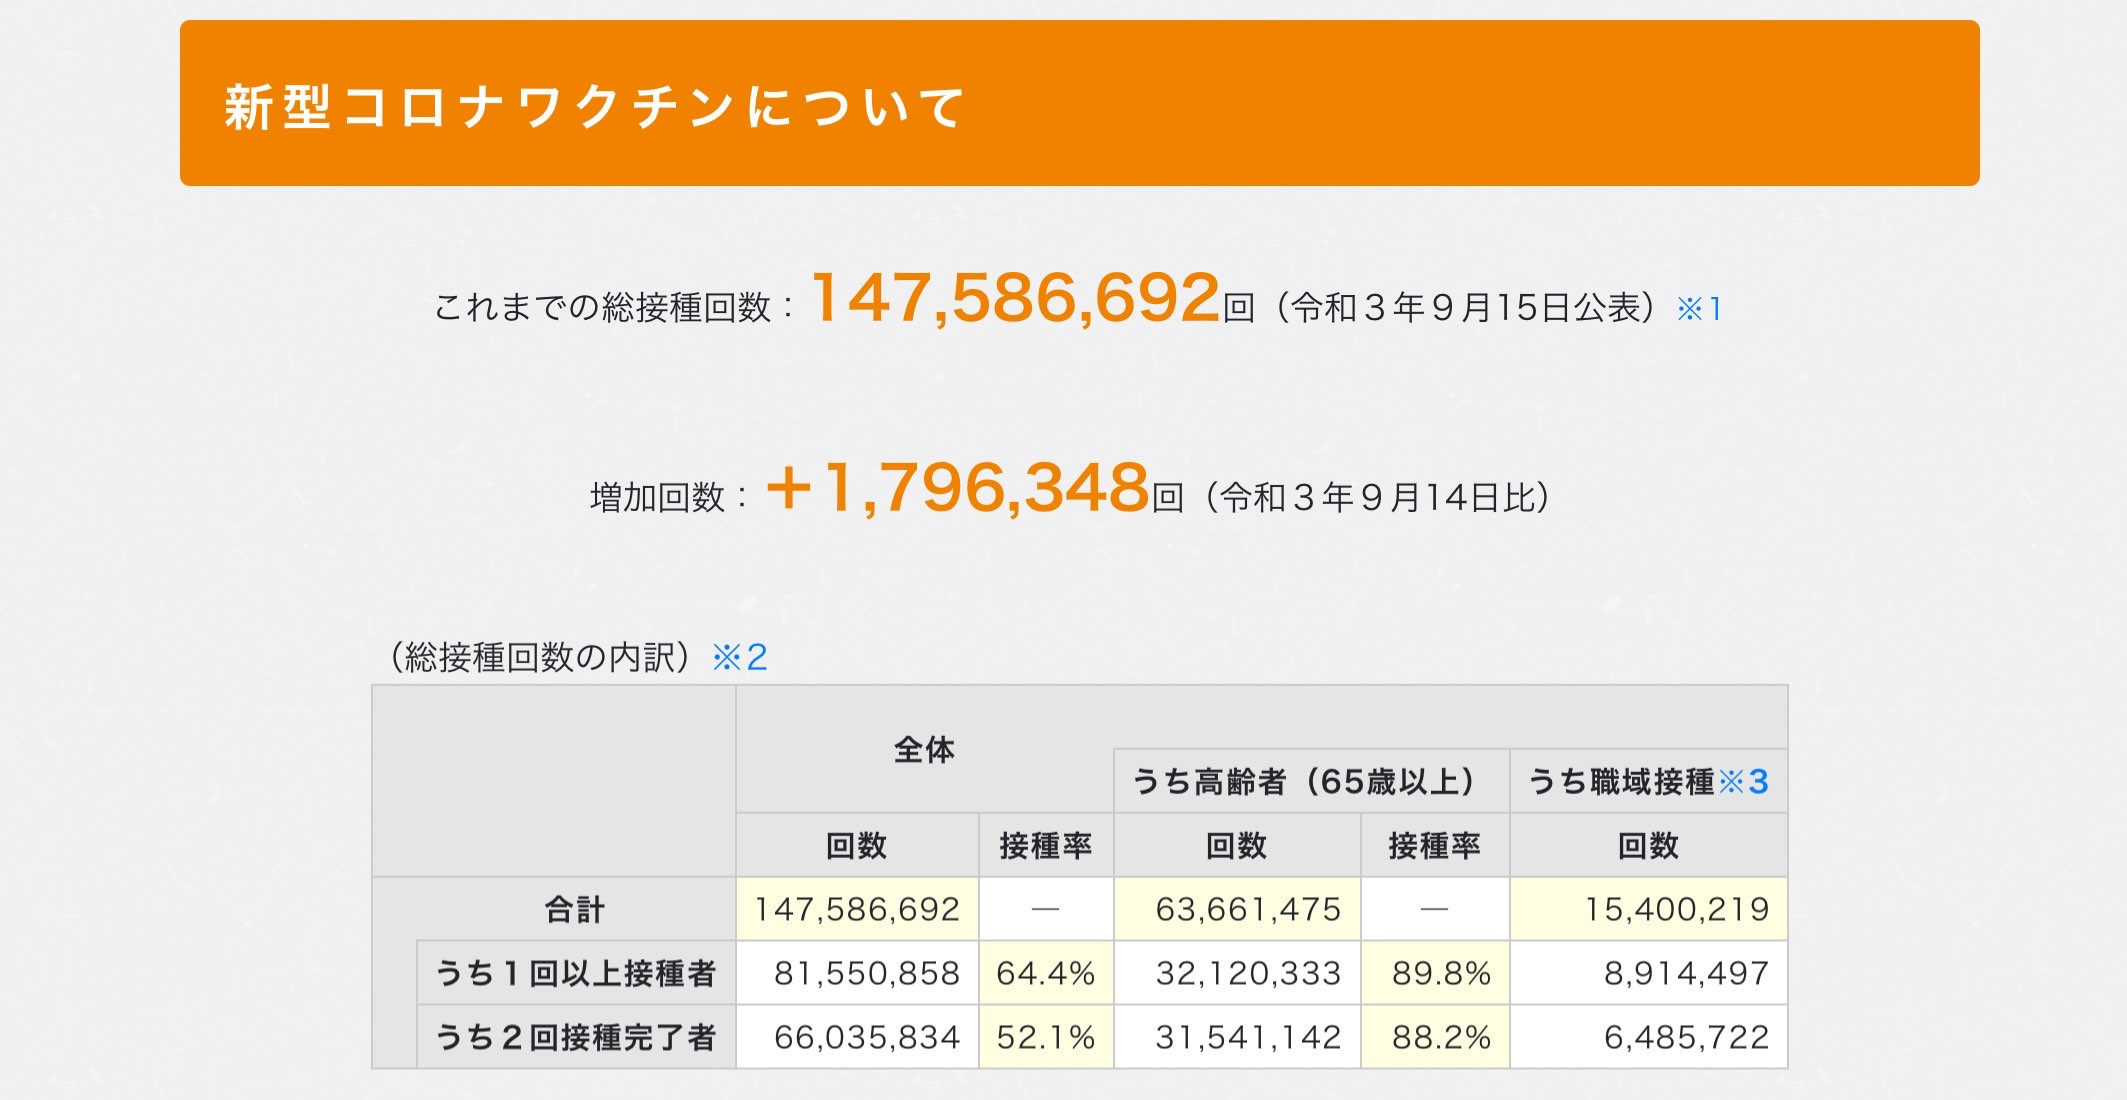2127x1100 pixels.
Task: Click the うち2回接種完了者 row label
Action: coord(576,1037)
